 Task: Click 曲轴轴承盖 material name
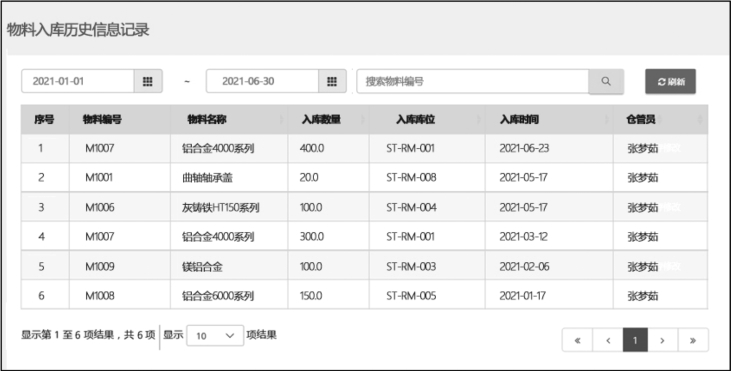(207, 178)
